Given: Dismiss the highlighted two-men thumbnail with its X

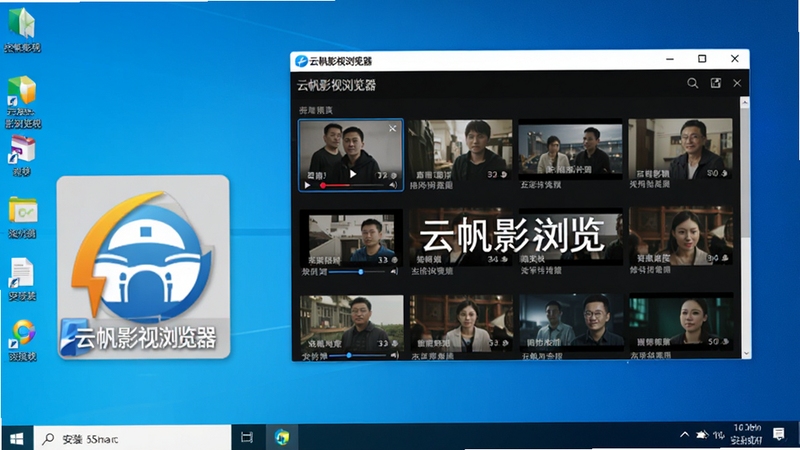Looking at the screenshot, I should (392, 129).
